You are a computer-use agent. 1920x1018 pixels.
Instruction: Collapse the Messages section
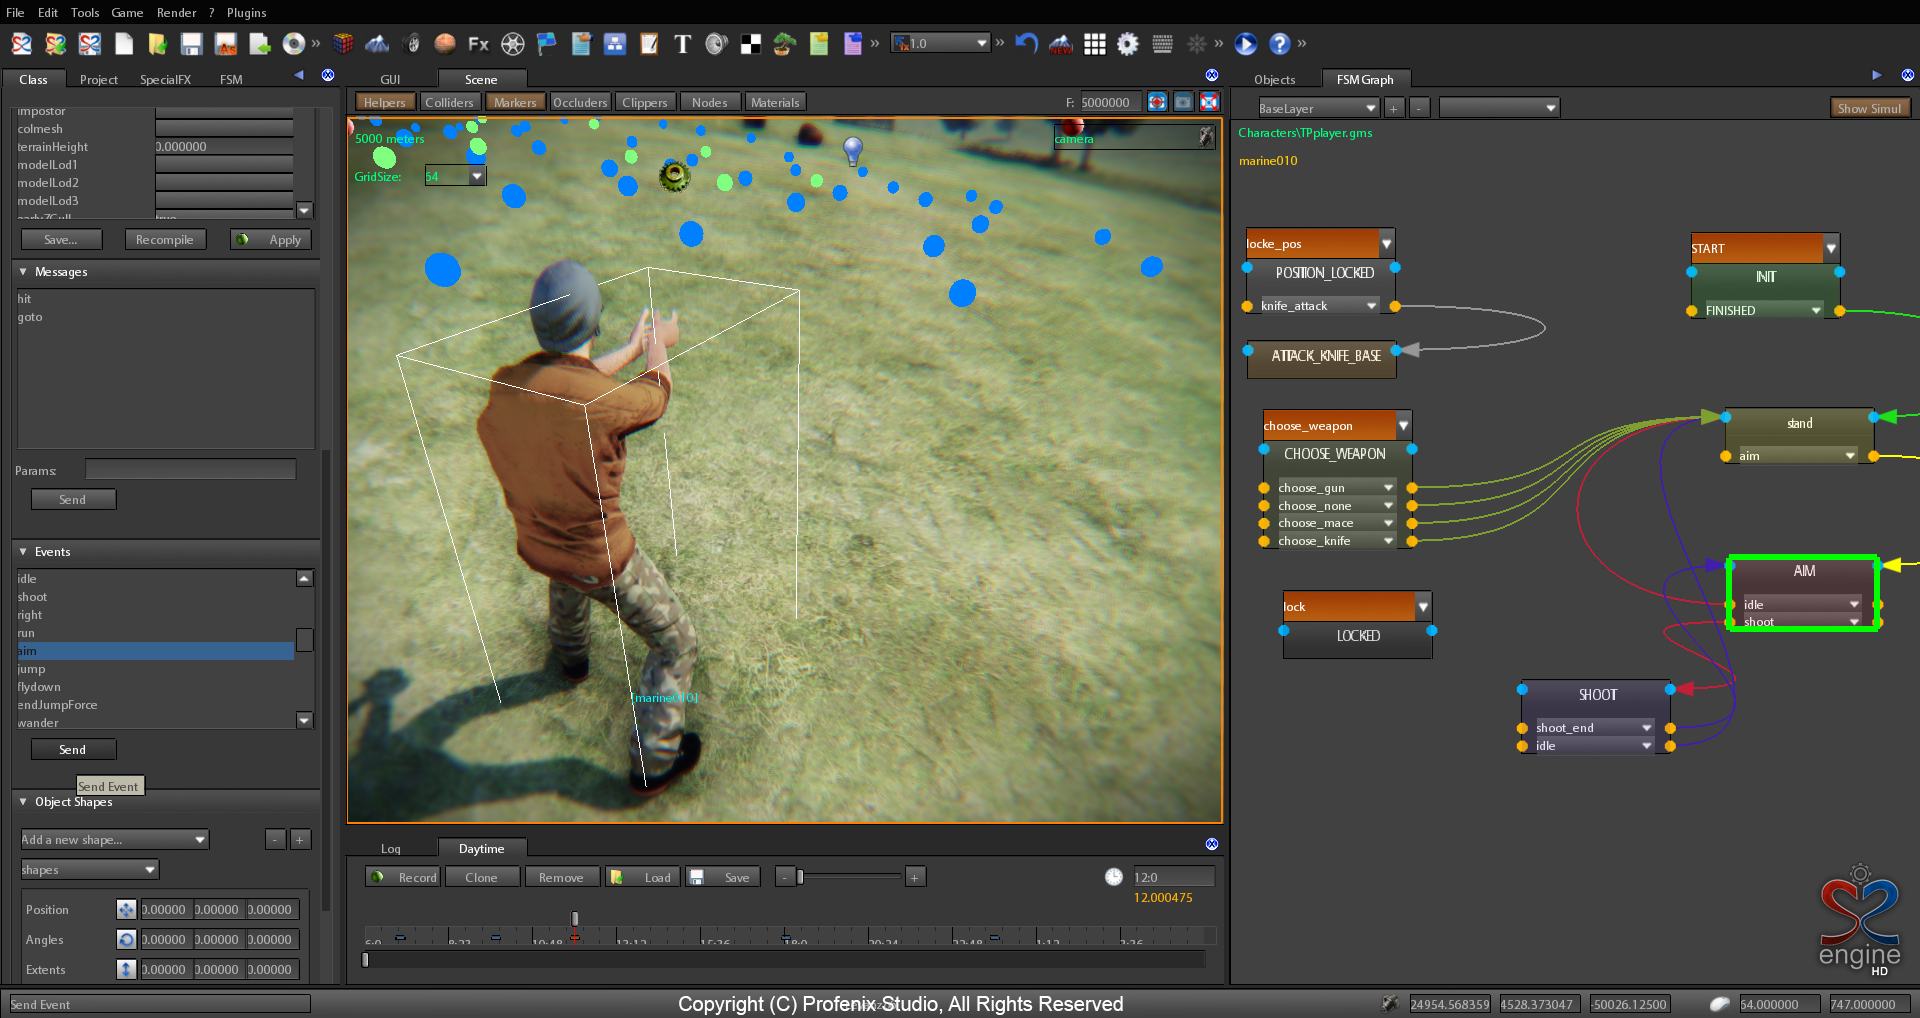23,272
